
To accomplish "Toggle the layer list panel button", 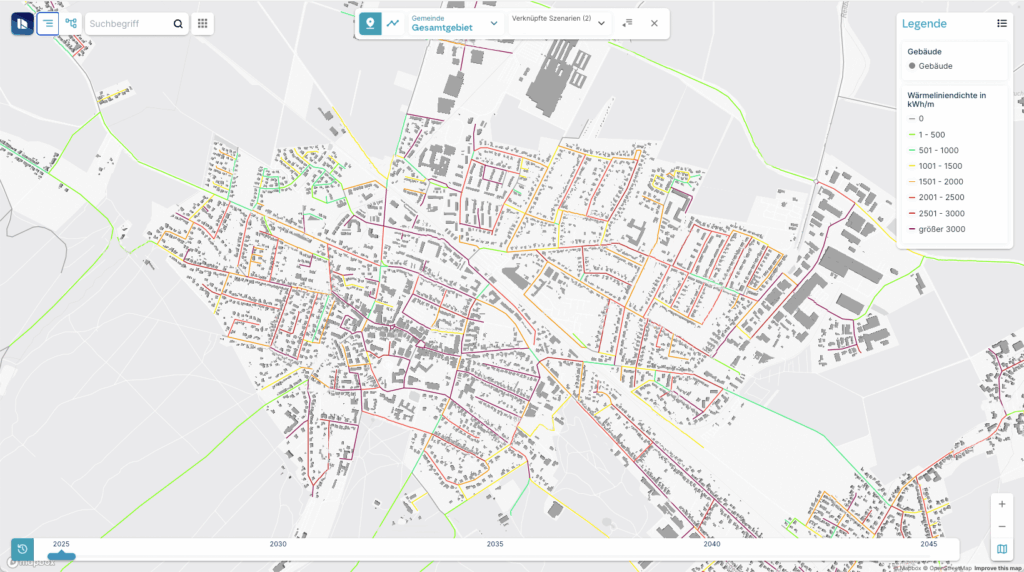I will [x=48, y=23].
